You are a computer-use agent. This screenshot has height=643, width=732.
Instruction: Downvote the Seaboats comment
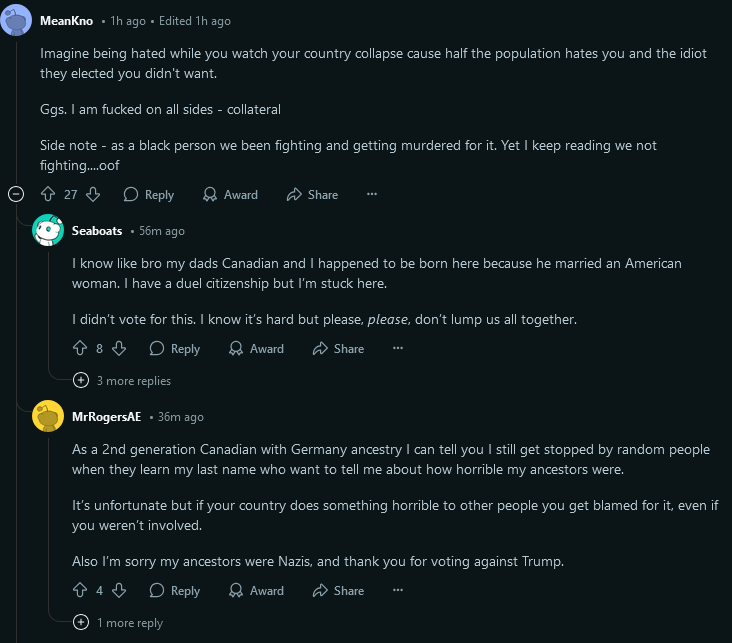click(x=119, y=348)
